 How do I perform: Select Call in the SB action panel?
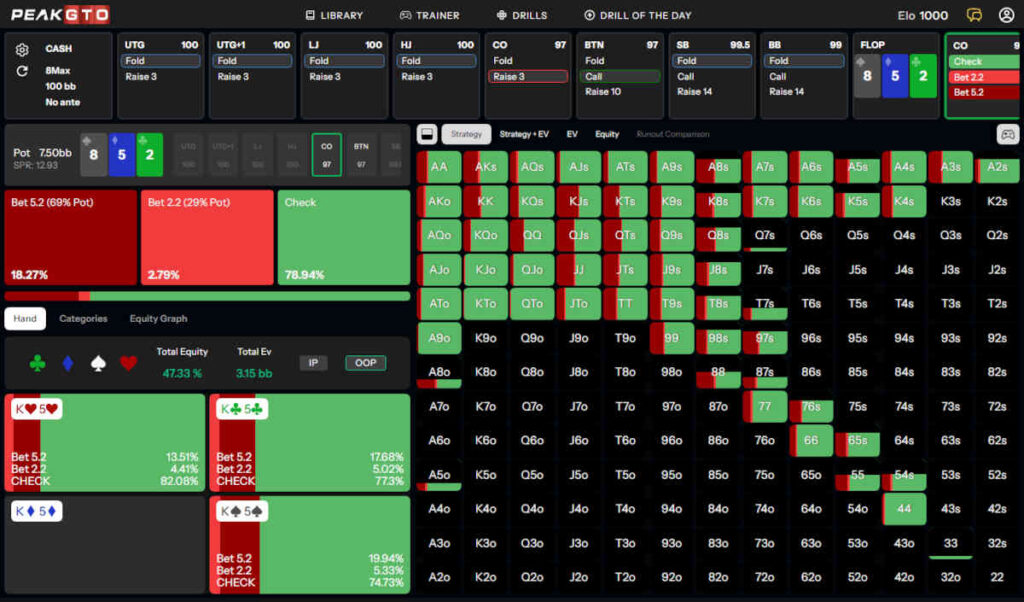[686, 77]
